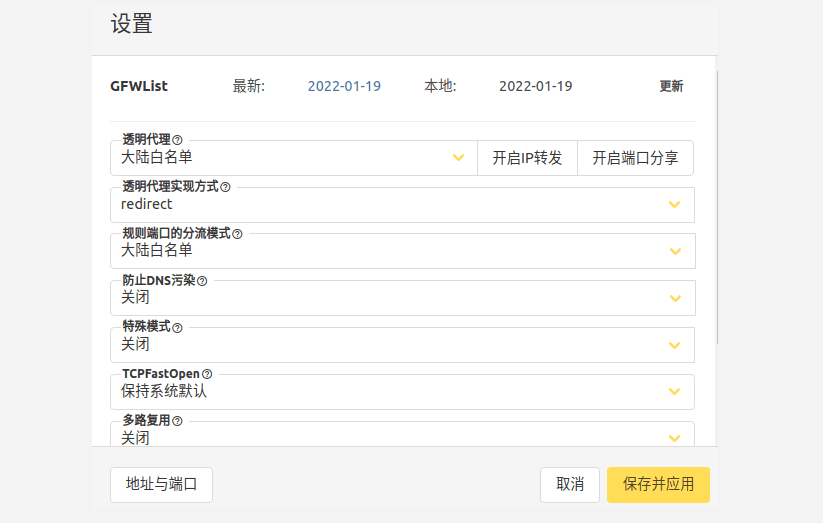
Task: Expand the 防止DNS污染 dropdown
Action: pyautogui.click(x=401, y=298)
